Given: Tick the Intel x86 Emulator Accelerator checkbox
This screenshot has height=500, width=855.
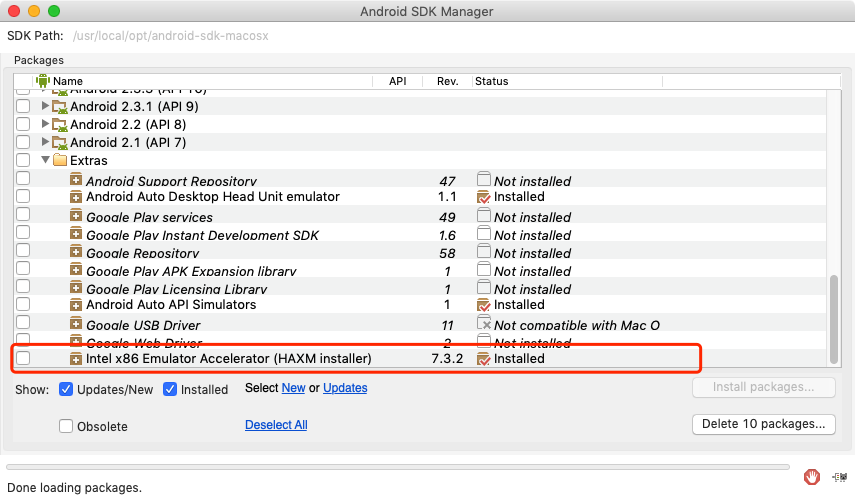Looking at the screenshot, I should pos(23,358).
